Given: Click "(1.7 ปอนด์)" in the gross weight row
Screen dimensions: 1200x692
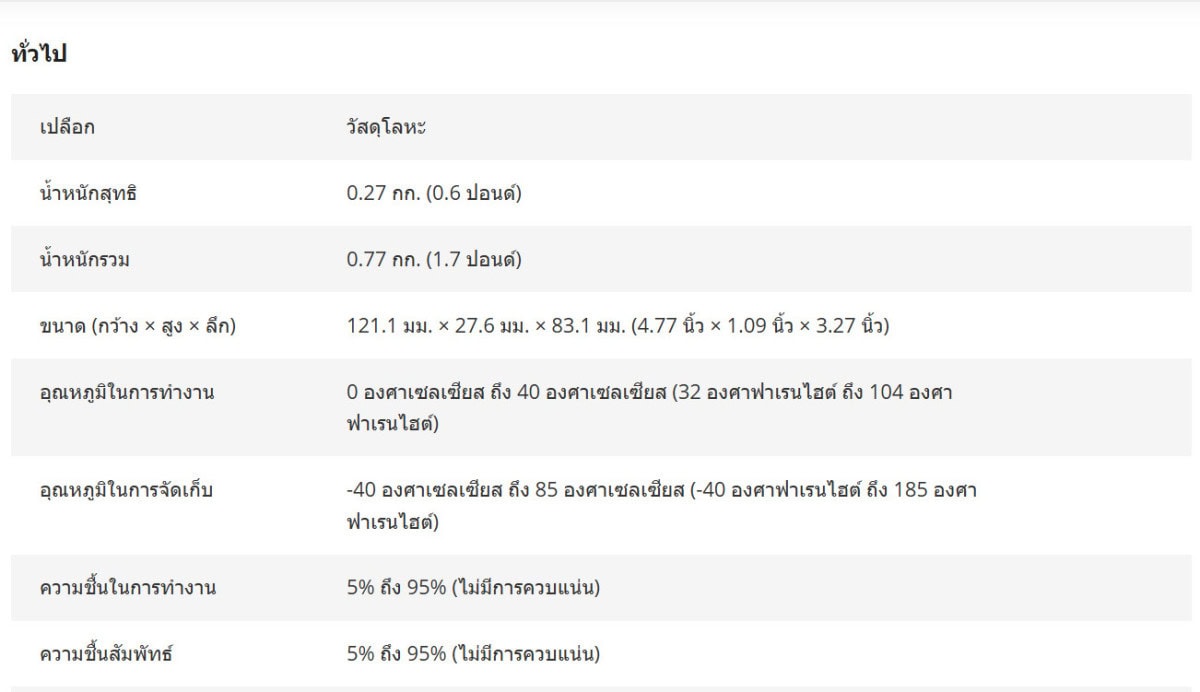Looking at the screenshot, I should click(474, 260).
